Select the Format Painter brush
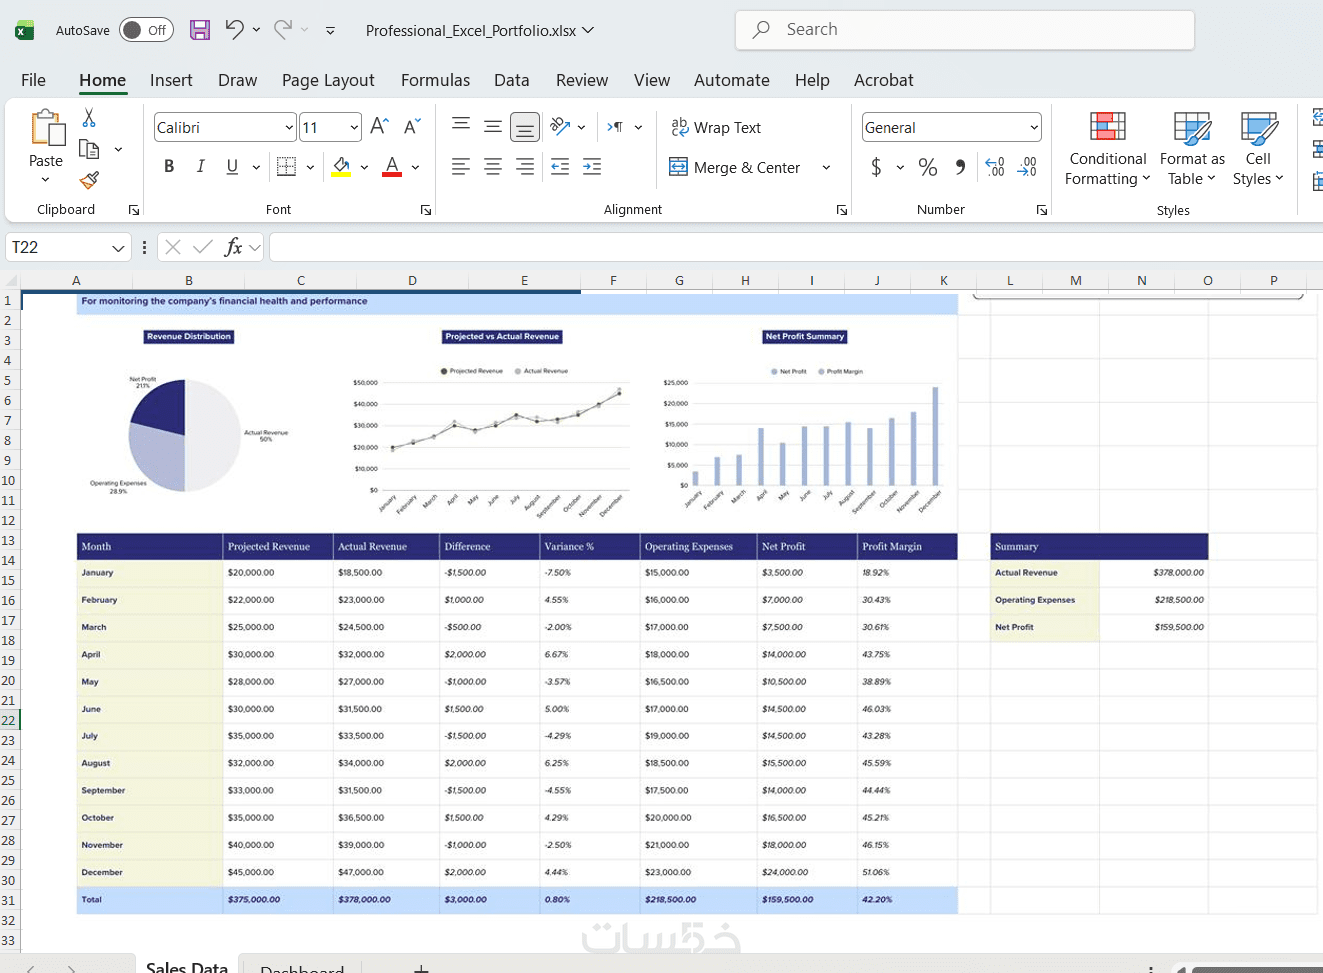Image resolution: width=1323 pixels, height=973 pixels. (x=89, y=180)
